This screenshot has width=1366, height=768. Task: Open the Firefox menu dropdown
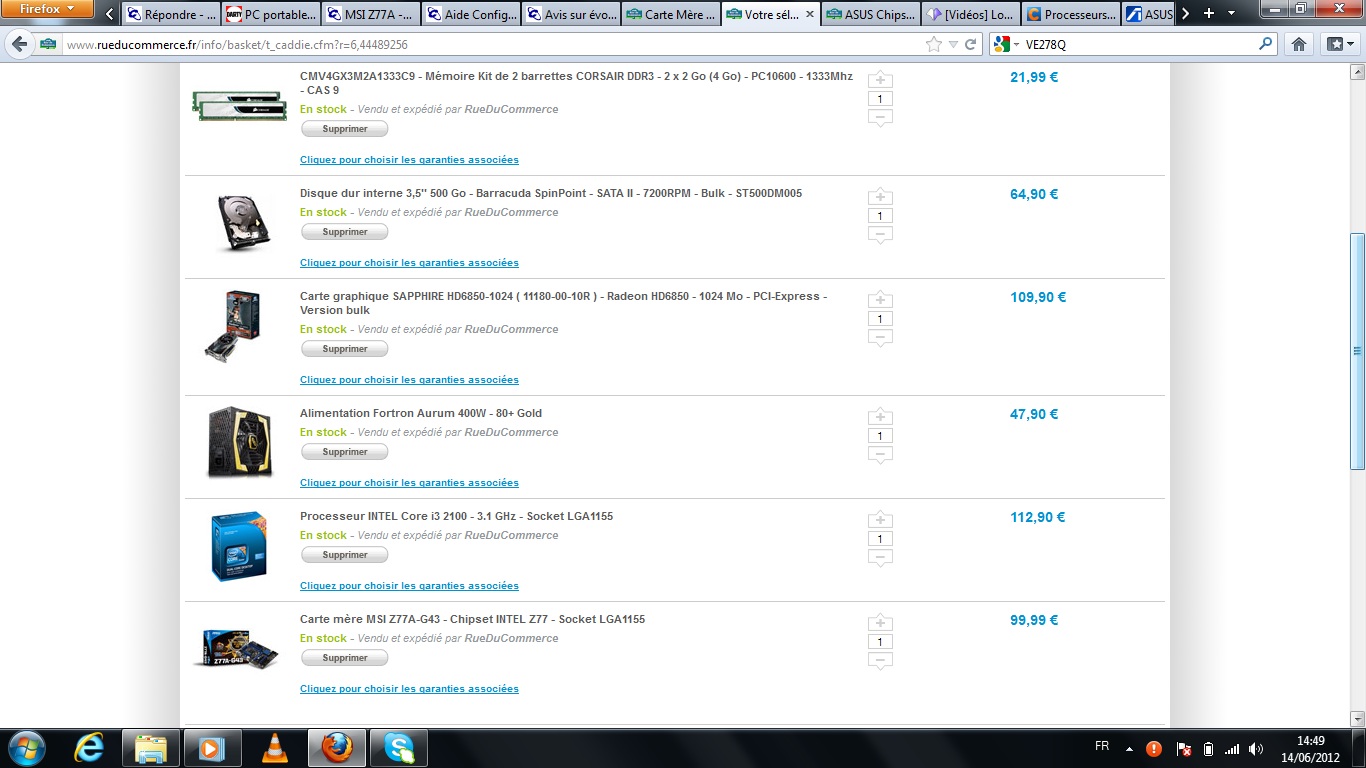pos(47,10)
